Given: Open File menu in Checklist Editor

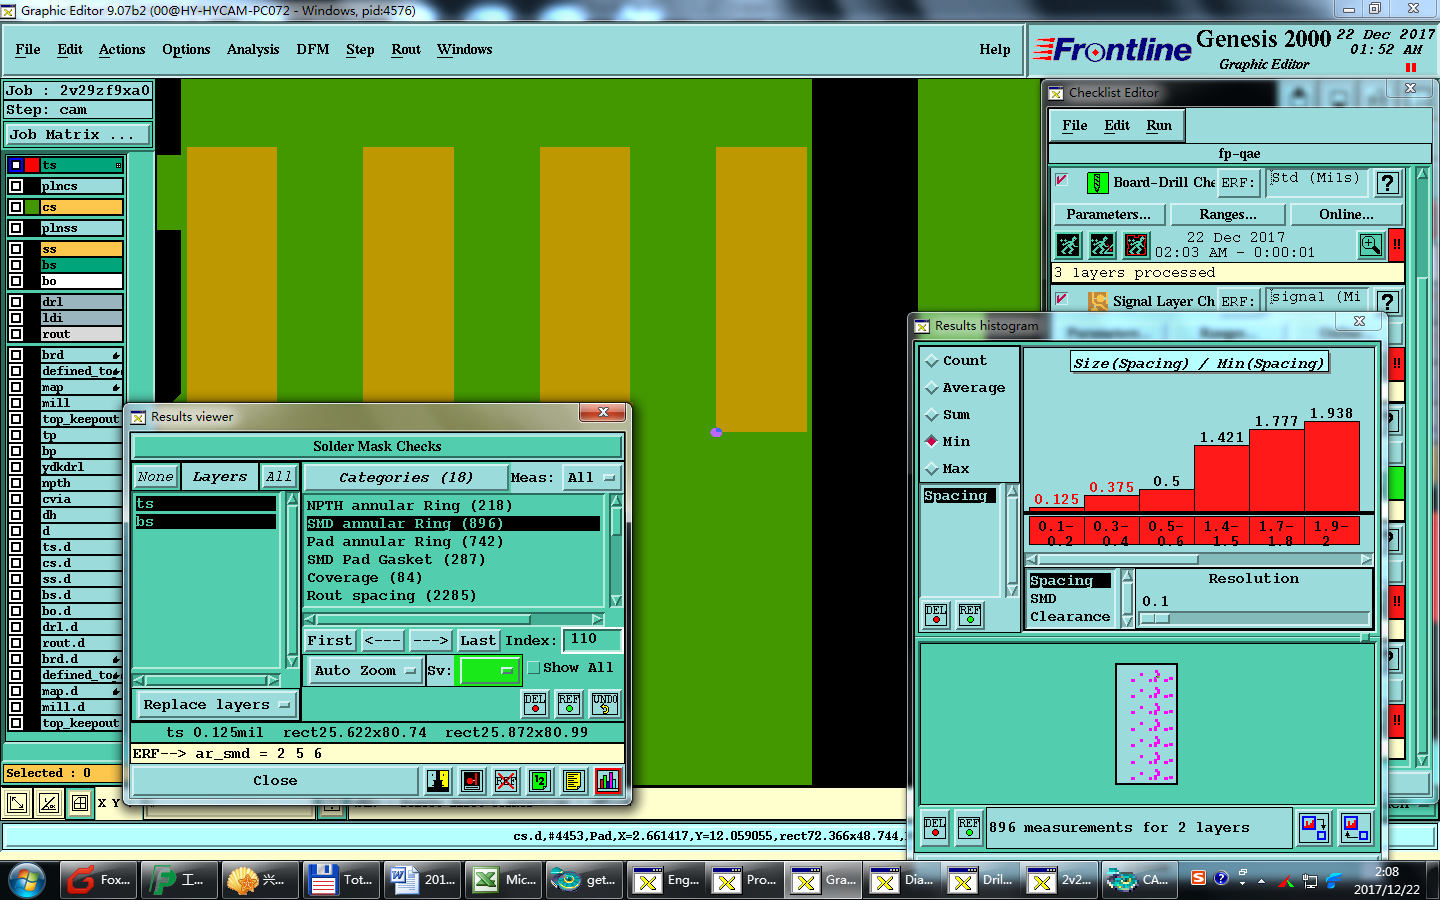Looking at the screenshot, I should coord(1075,126).
